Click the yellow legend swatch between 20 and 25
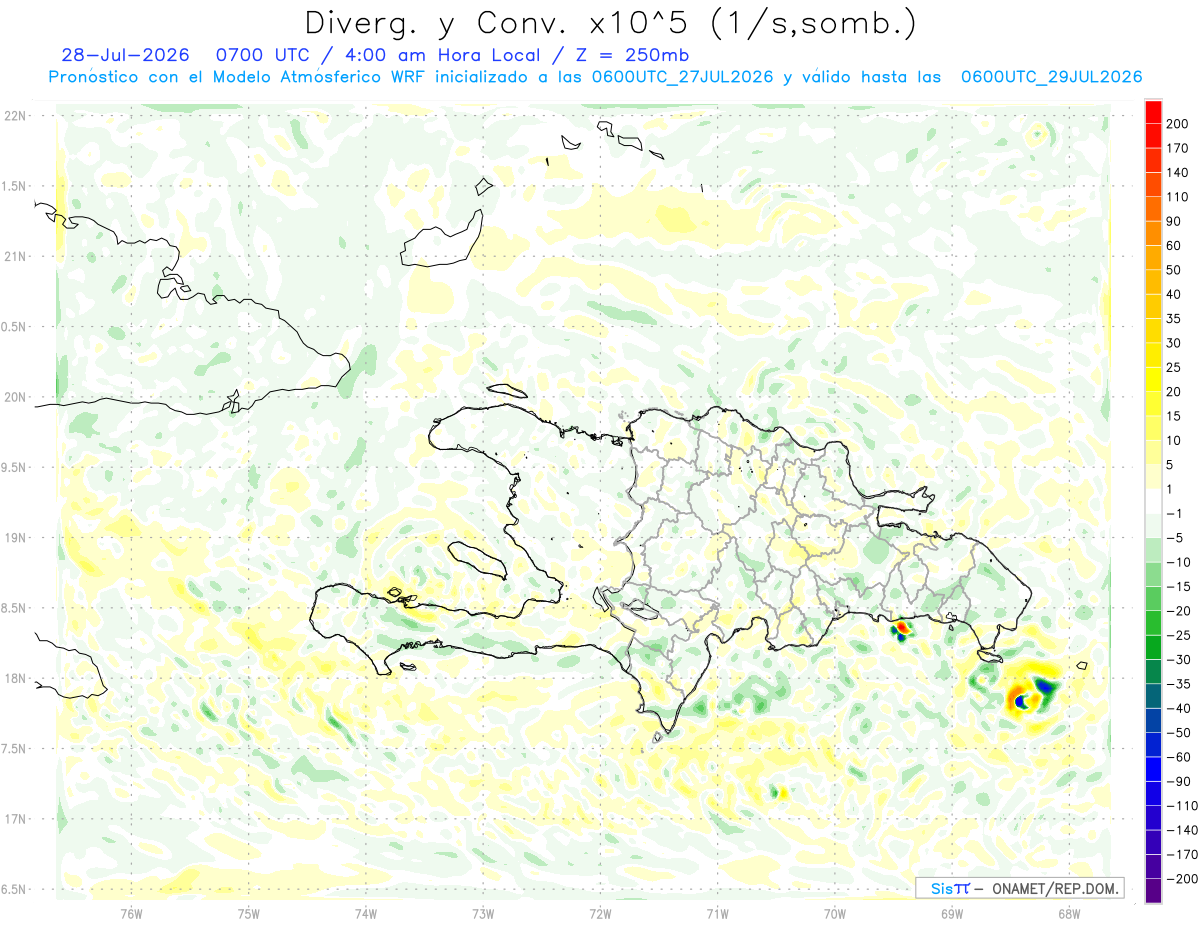The width and height of the screenshot is (1200, 927). tap(1153, 380)
